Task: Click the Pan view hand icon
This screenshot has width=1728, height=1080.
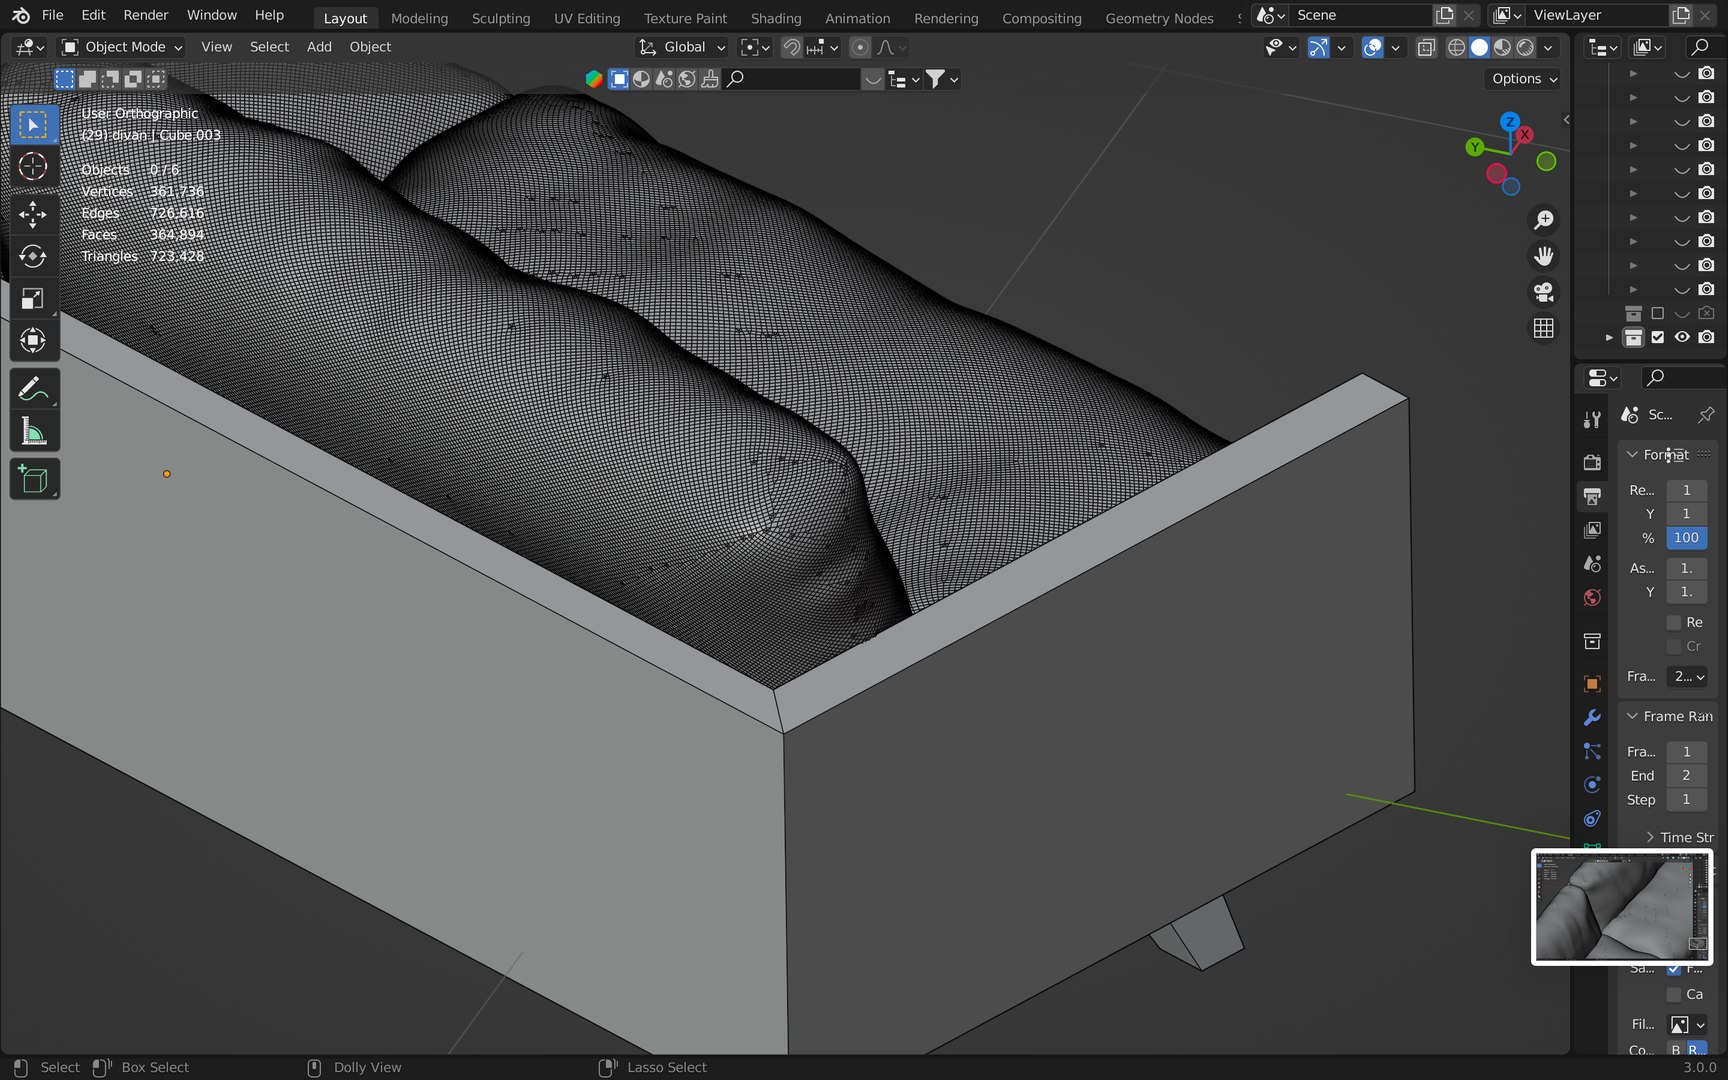Action: pos(1544,256)
